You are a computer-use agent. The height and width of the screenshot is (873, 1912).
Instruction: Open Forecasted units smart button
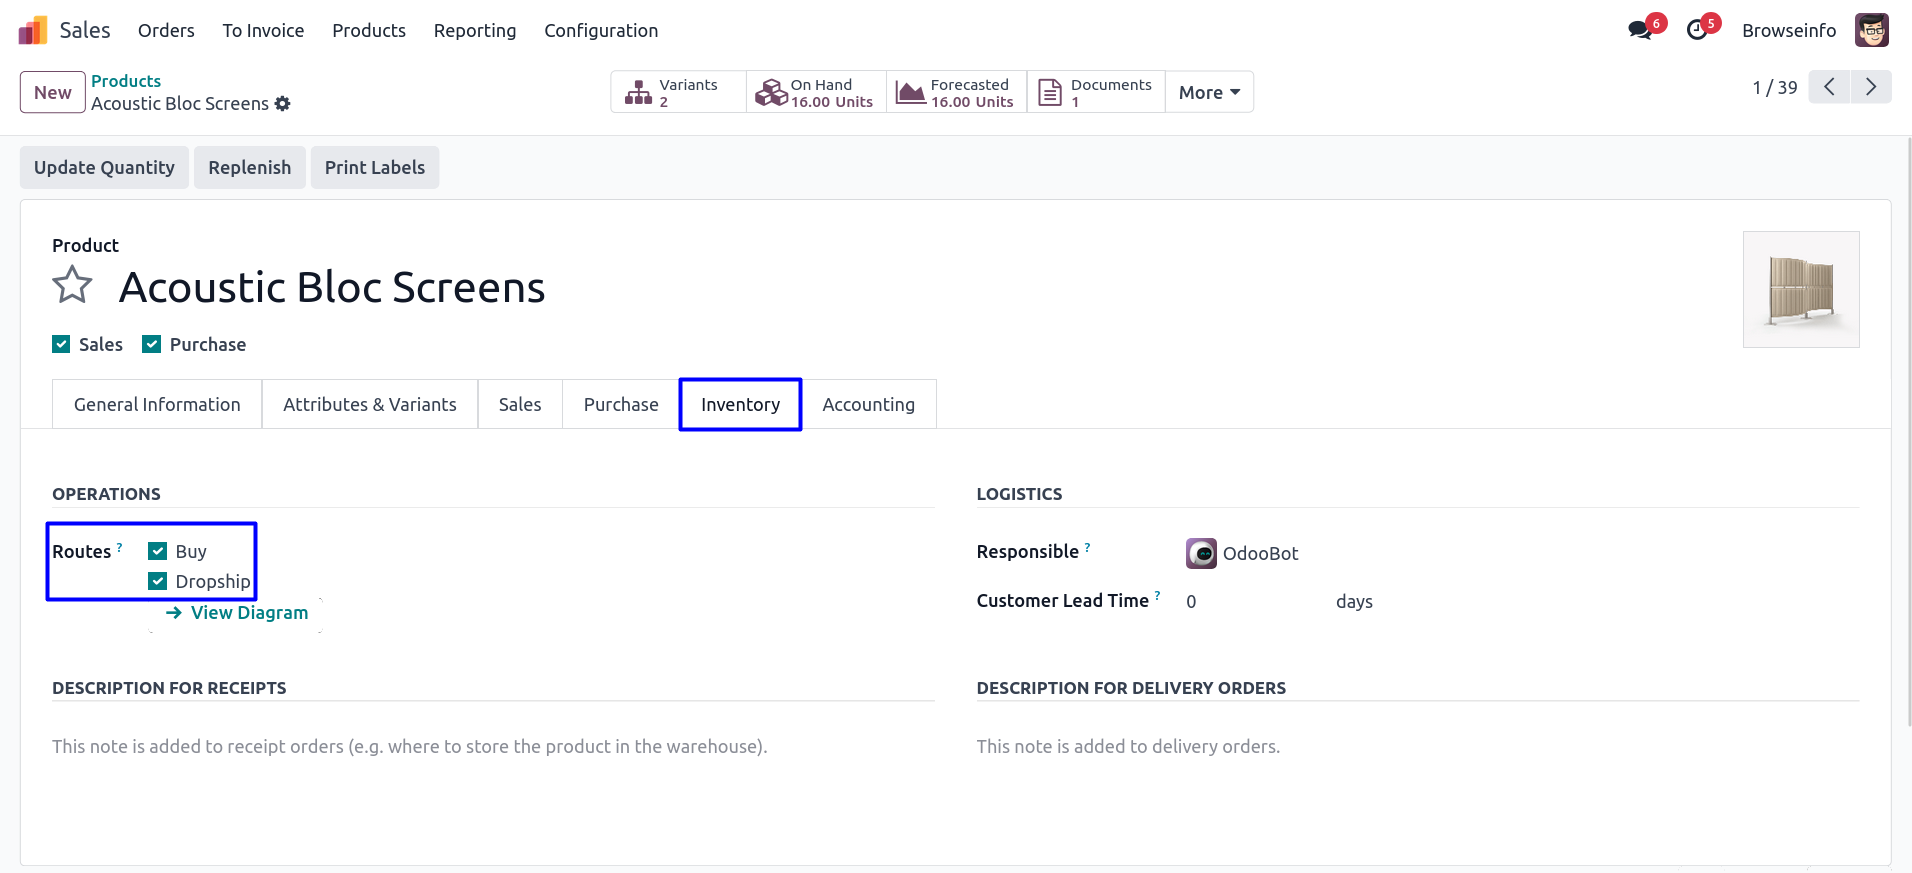(x=956, y=92)
